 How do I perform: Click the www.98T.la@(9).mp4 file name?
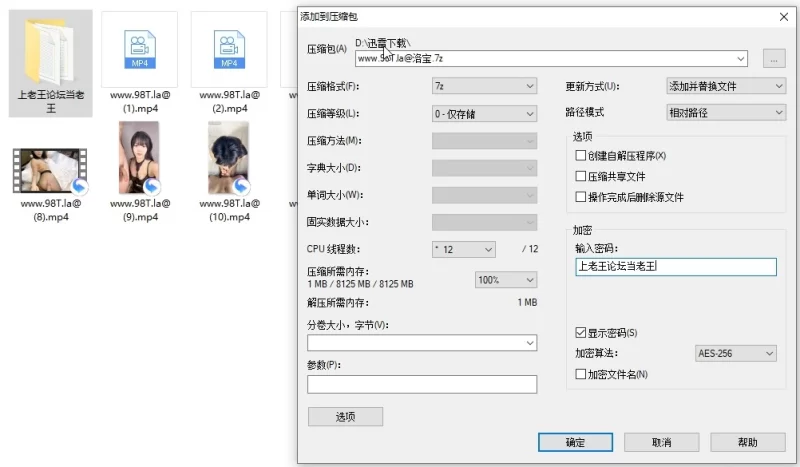[x=140, y=210]
